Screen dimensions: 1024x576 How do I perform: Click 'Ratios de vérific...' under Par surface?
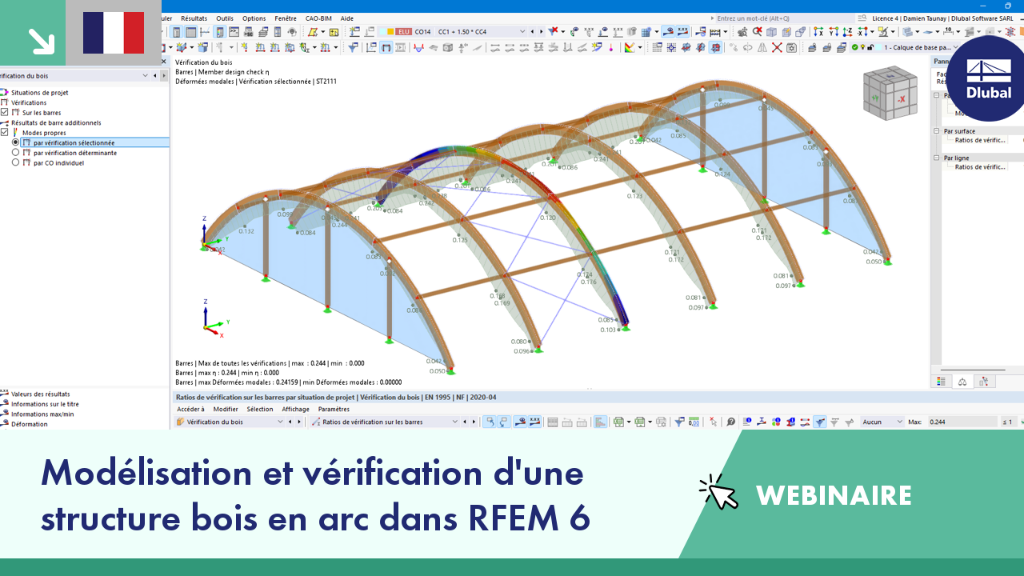pos(980,140)
